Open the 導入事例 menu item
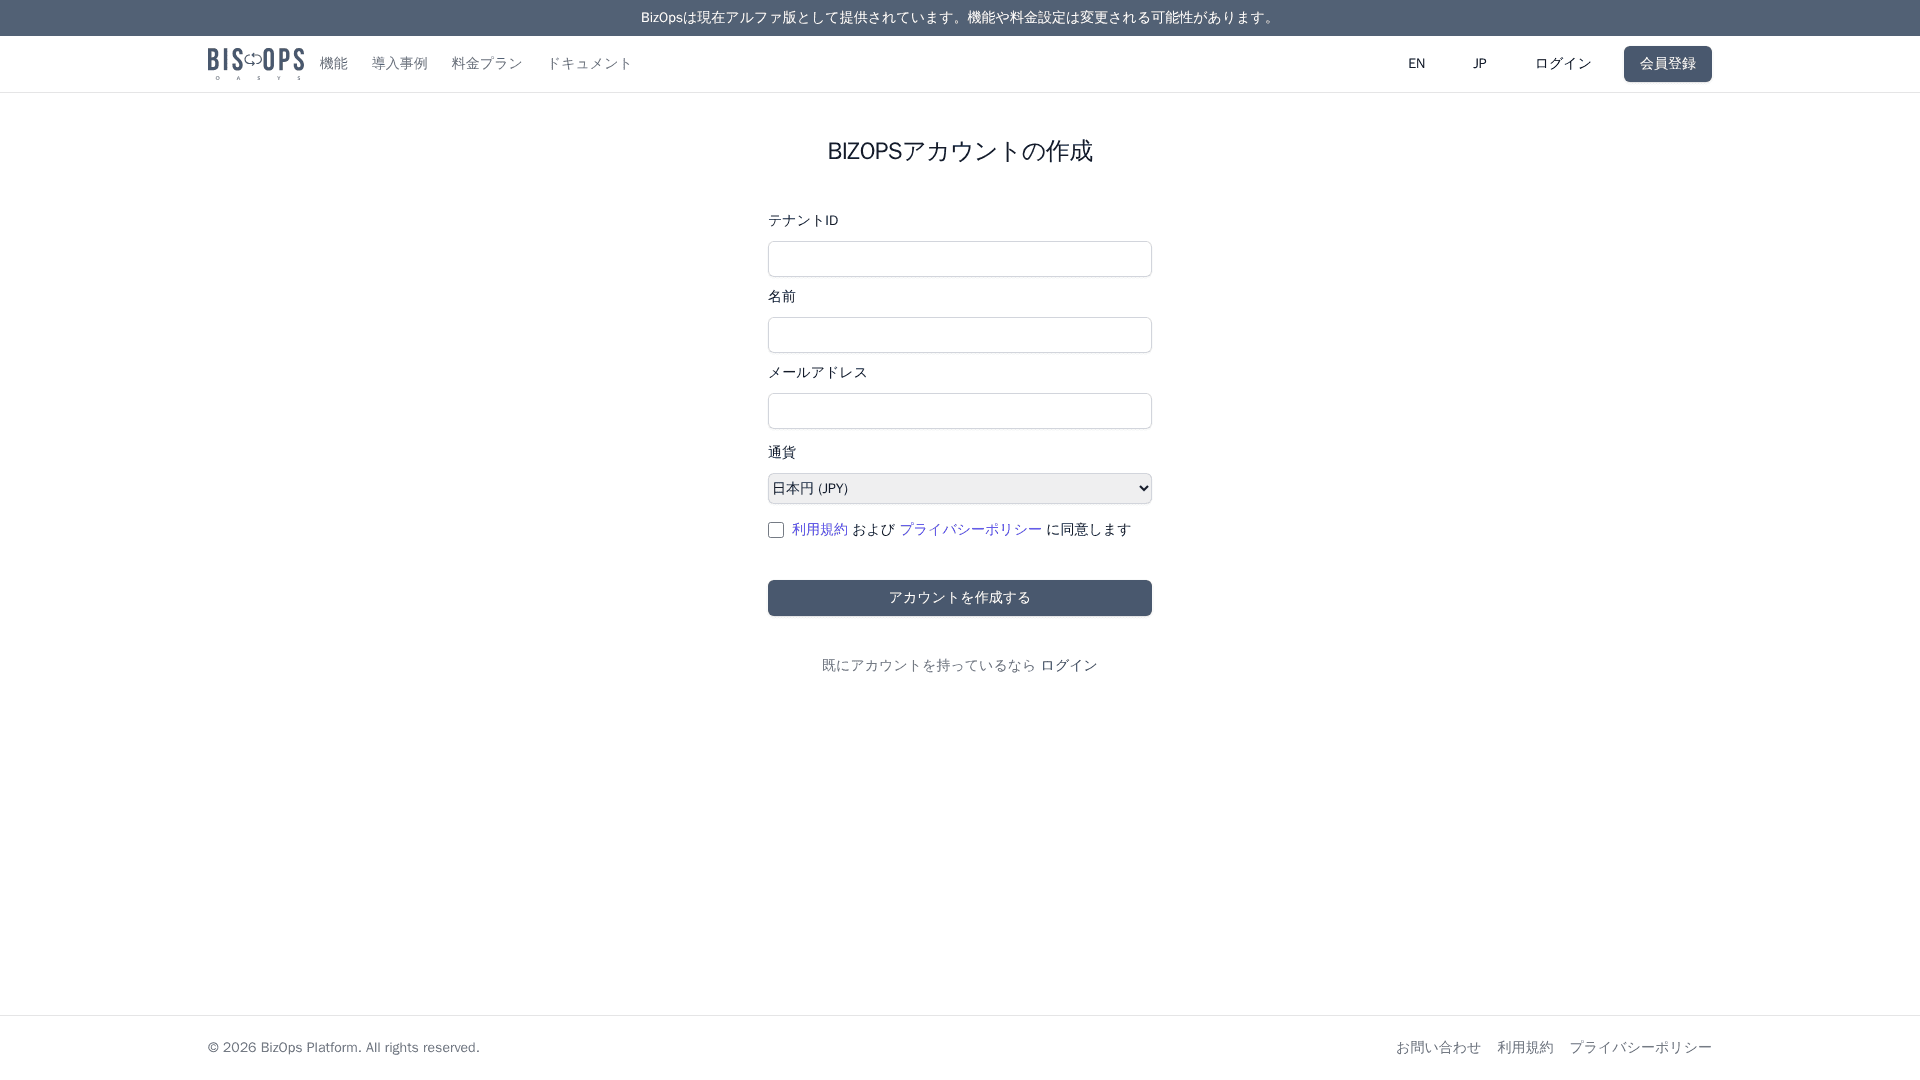The image size is (1920, 1080). (x=400, y=64)
